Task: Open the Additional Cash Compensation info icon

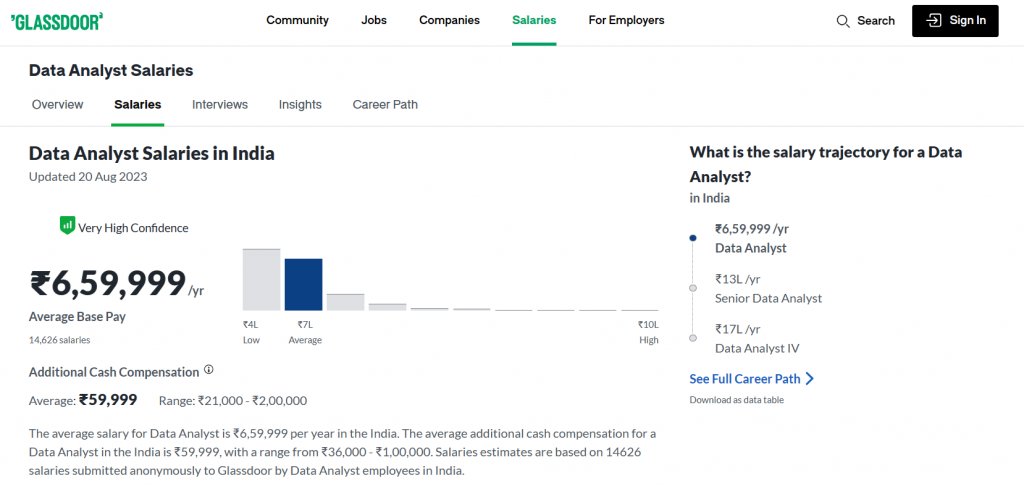Action: tap(209, 370)
